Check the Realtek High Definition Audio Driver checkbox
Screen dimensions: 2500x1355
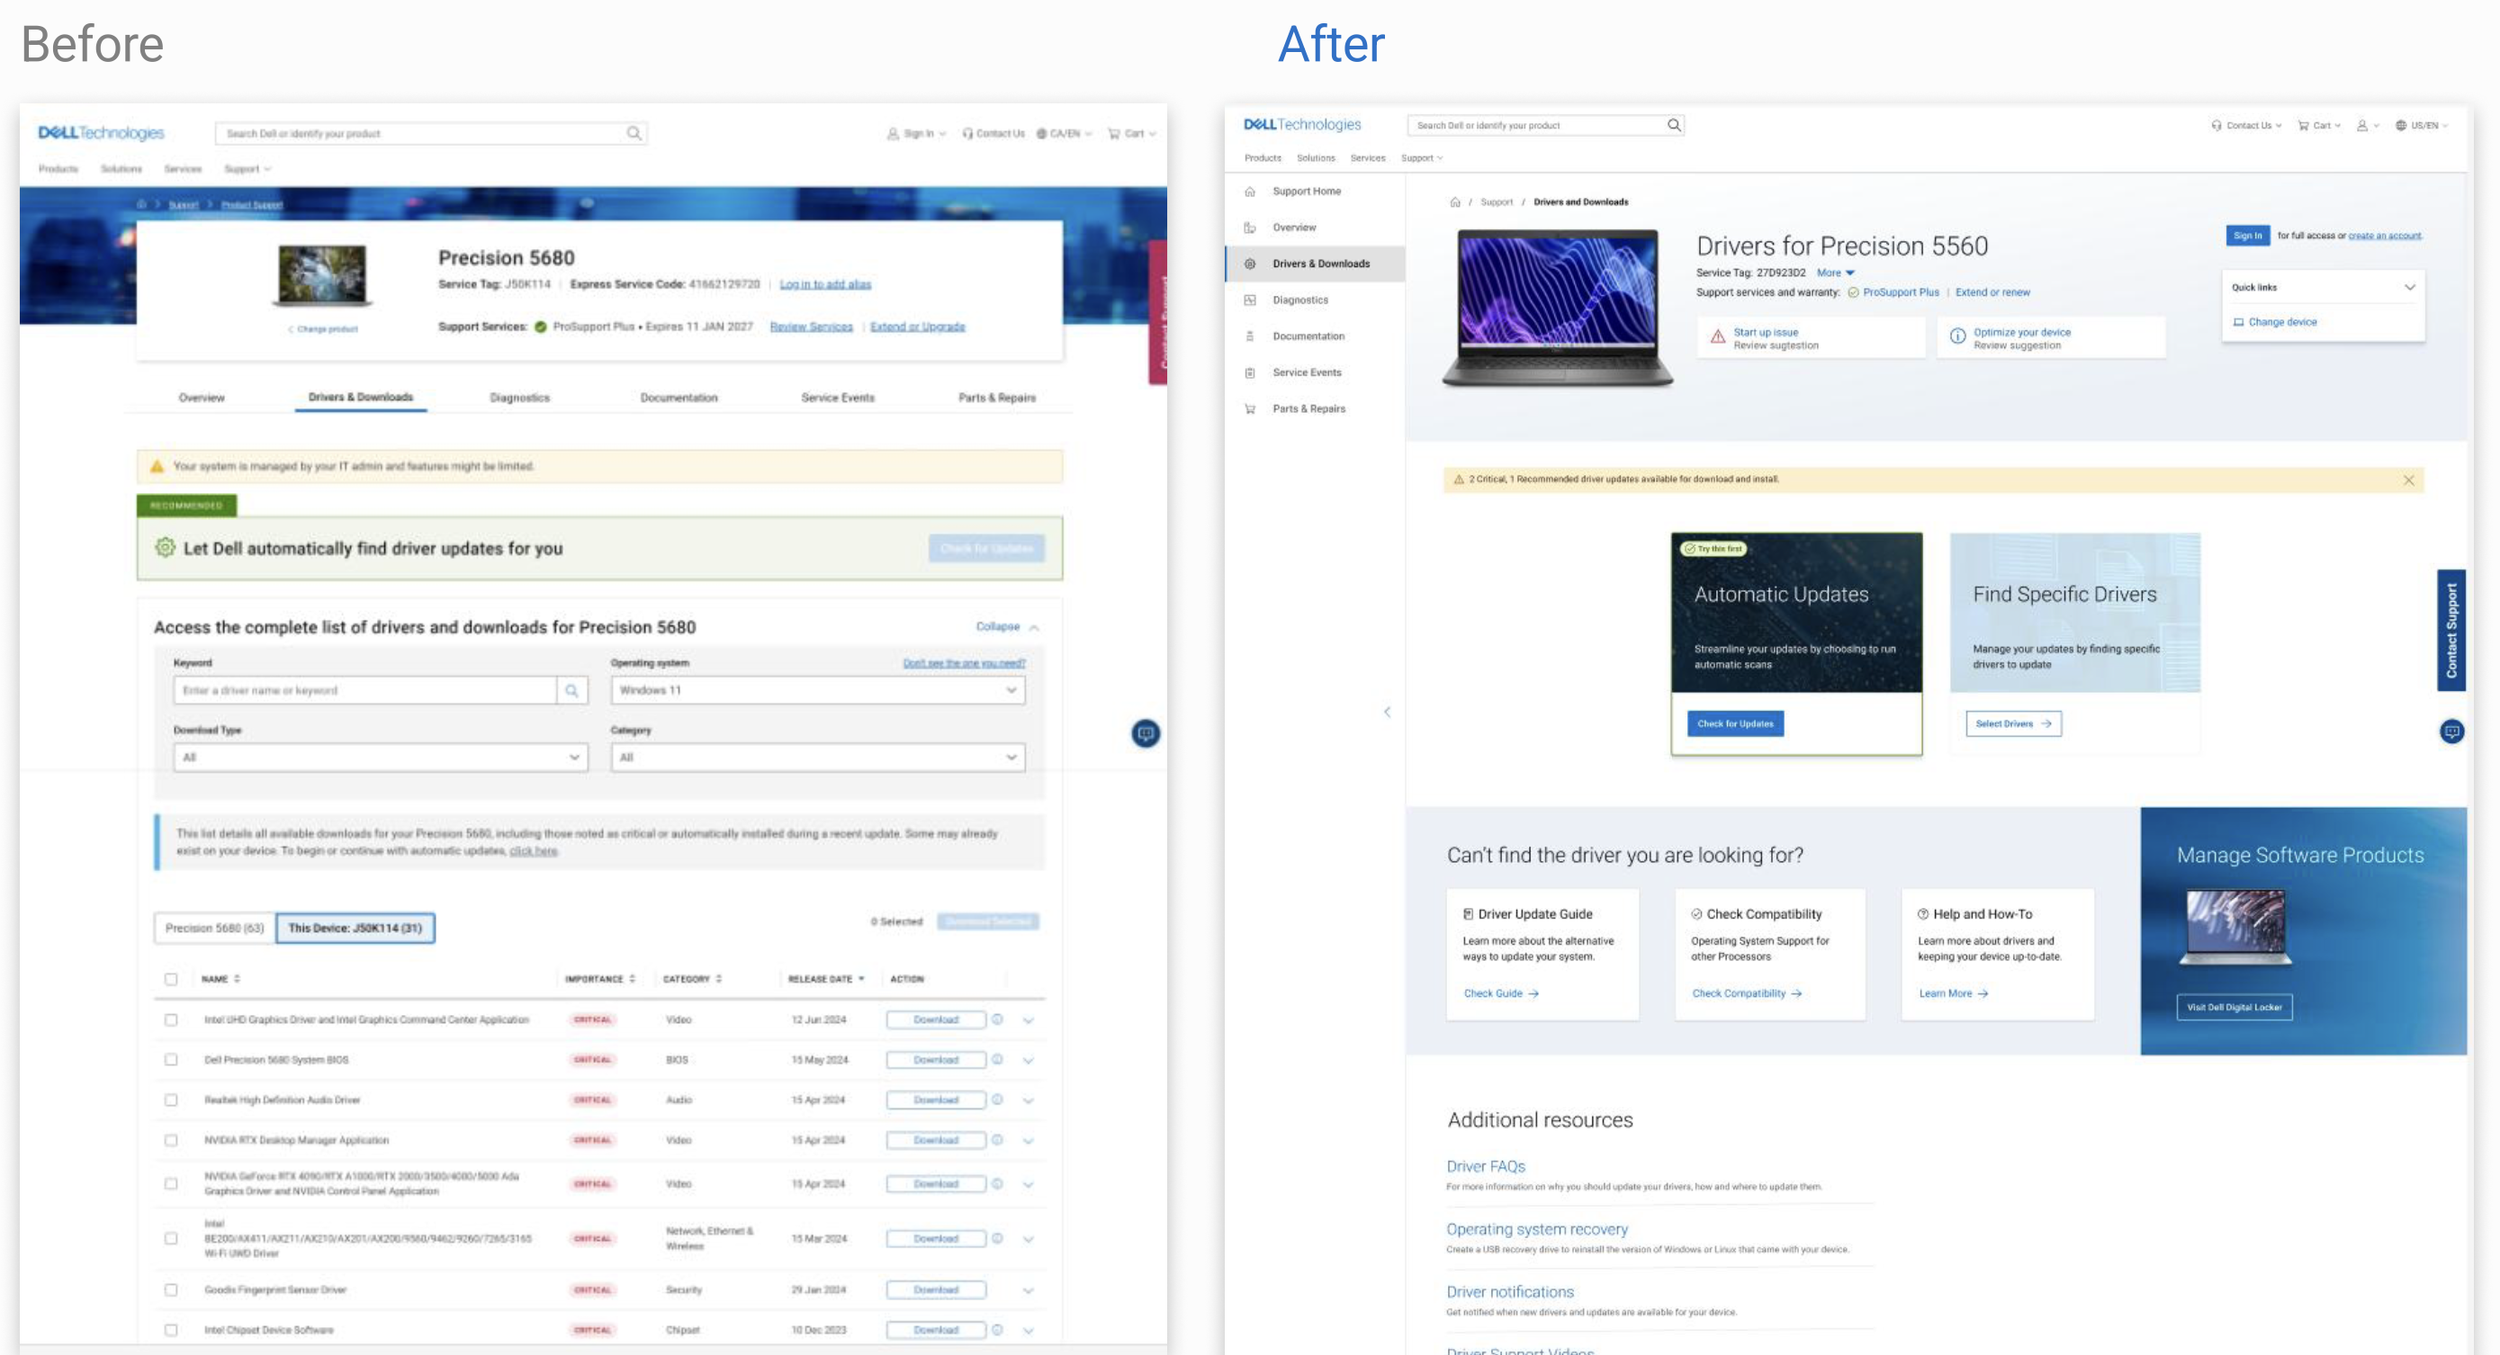point(171,1100)
